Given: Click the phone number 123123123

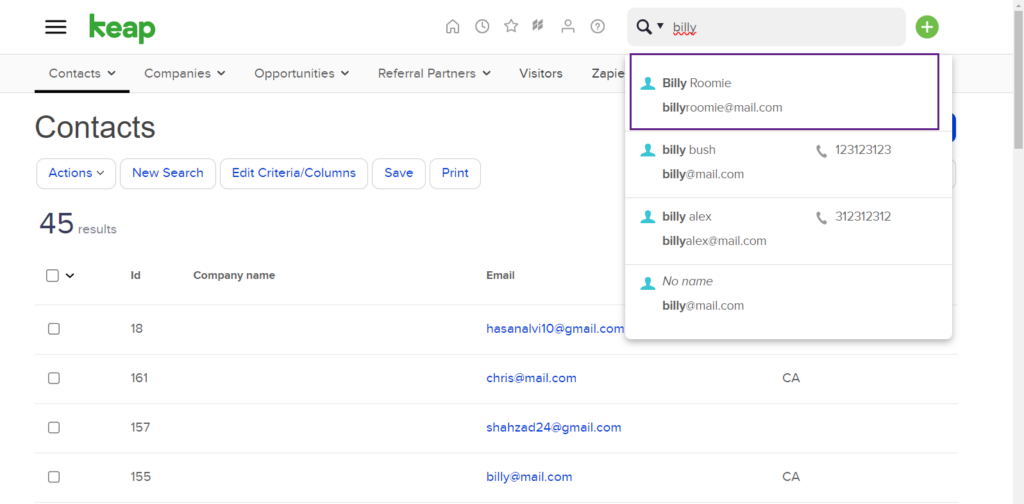Looking at the screenshot, I should coord(863,150).
